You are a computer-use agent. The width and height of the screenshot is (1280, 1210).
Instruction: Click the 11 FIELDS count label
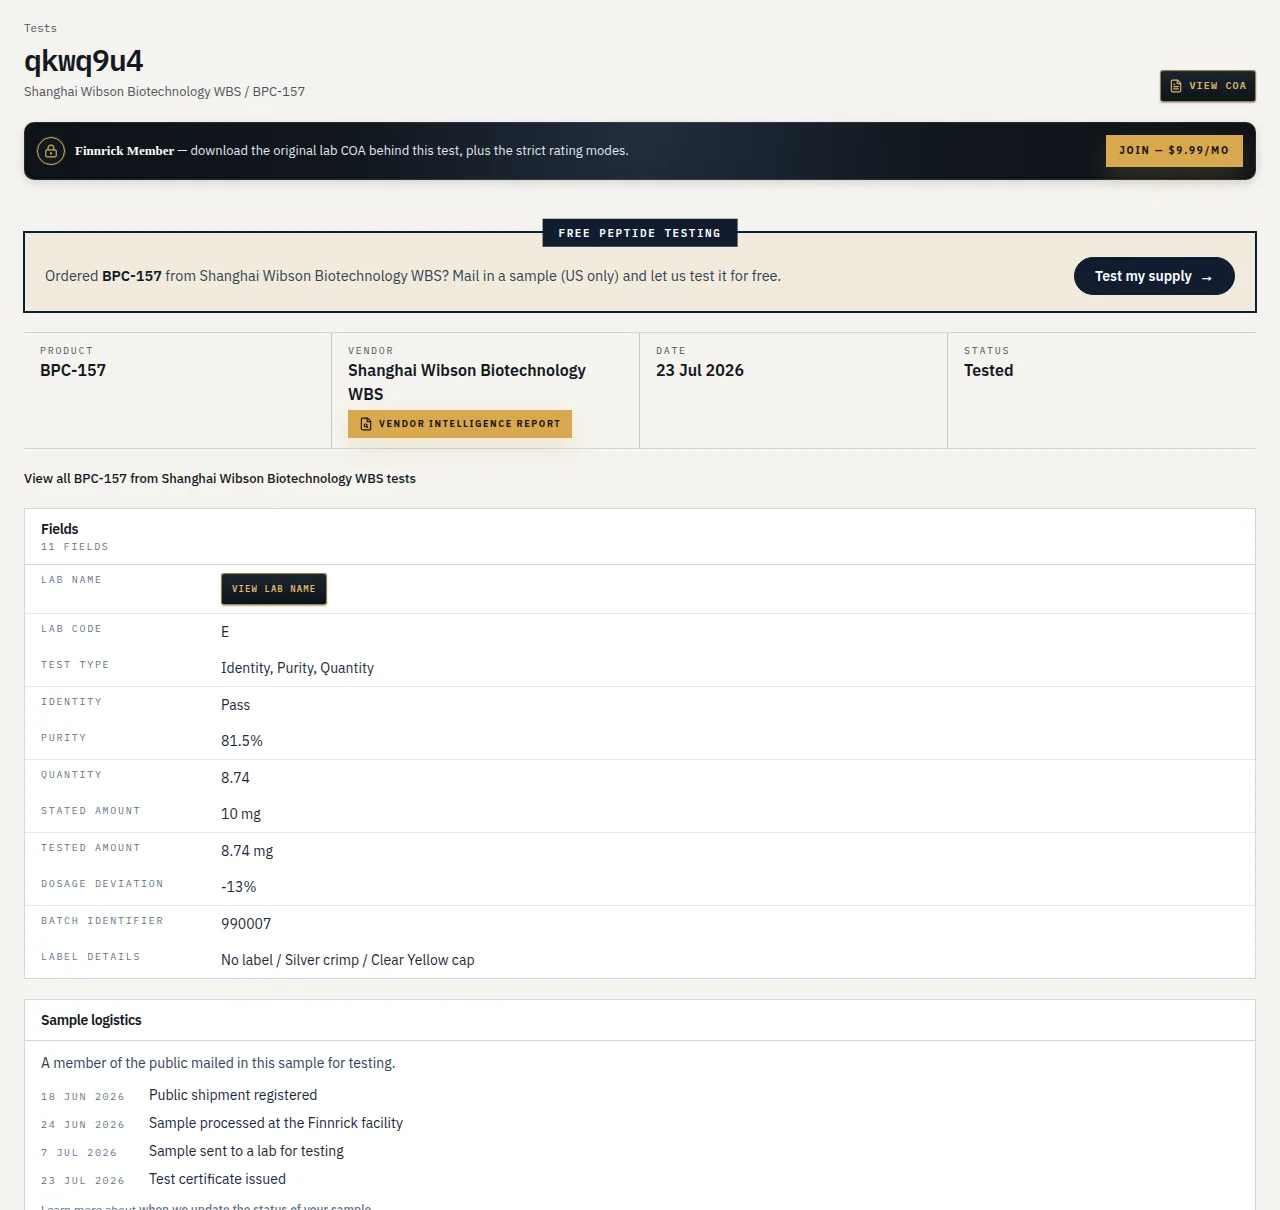pyautogui.click(x=75, y=547)
